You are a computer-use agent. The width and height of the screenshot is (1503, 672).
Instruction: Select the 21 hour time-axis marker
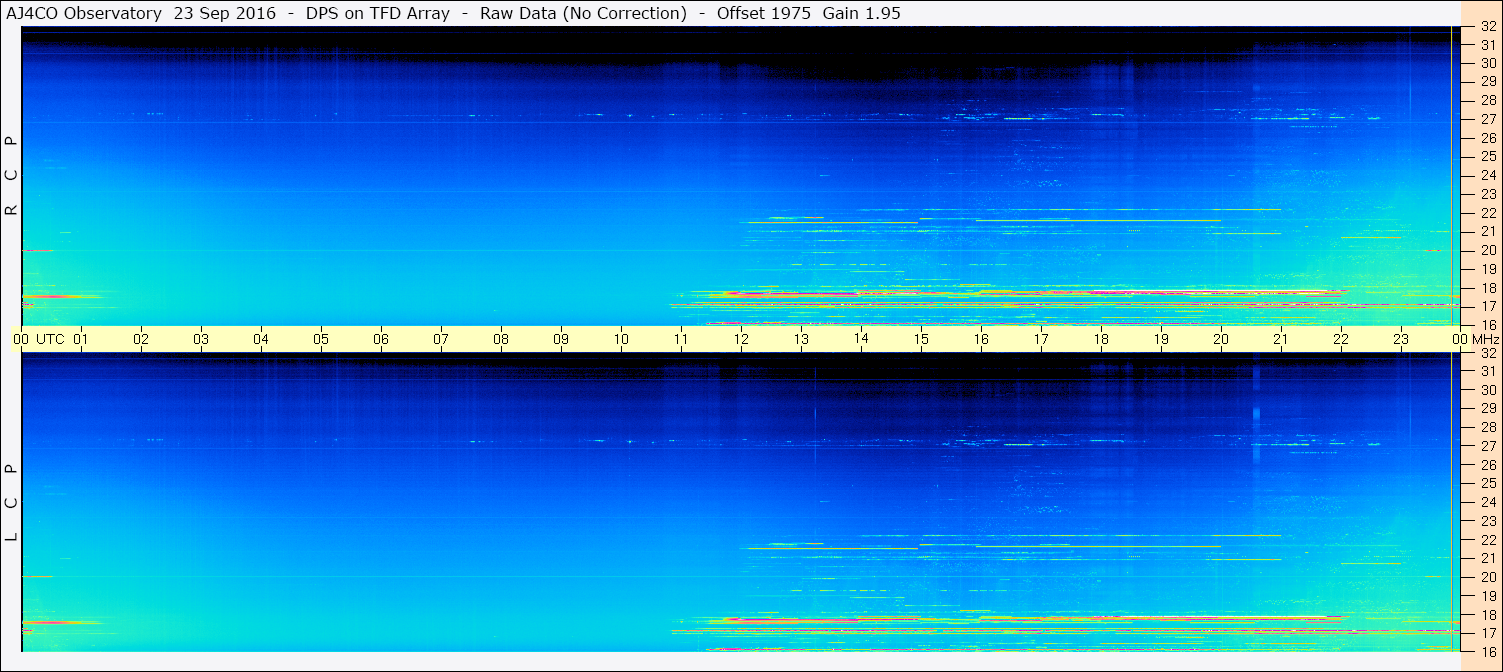pos(1281,339)
